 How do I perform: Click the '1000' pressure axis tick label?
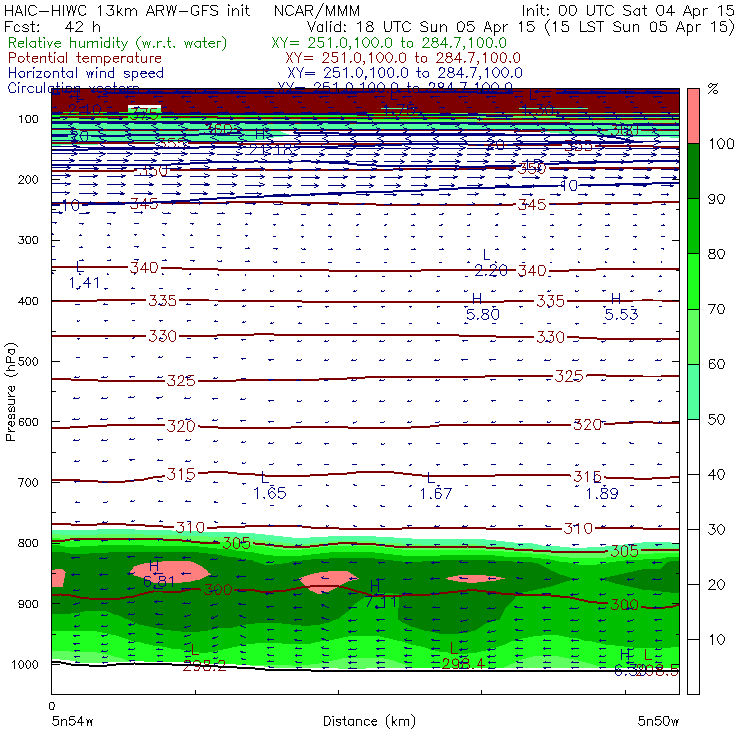pyautogui.click(x=25, y=664)
